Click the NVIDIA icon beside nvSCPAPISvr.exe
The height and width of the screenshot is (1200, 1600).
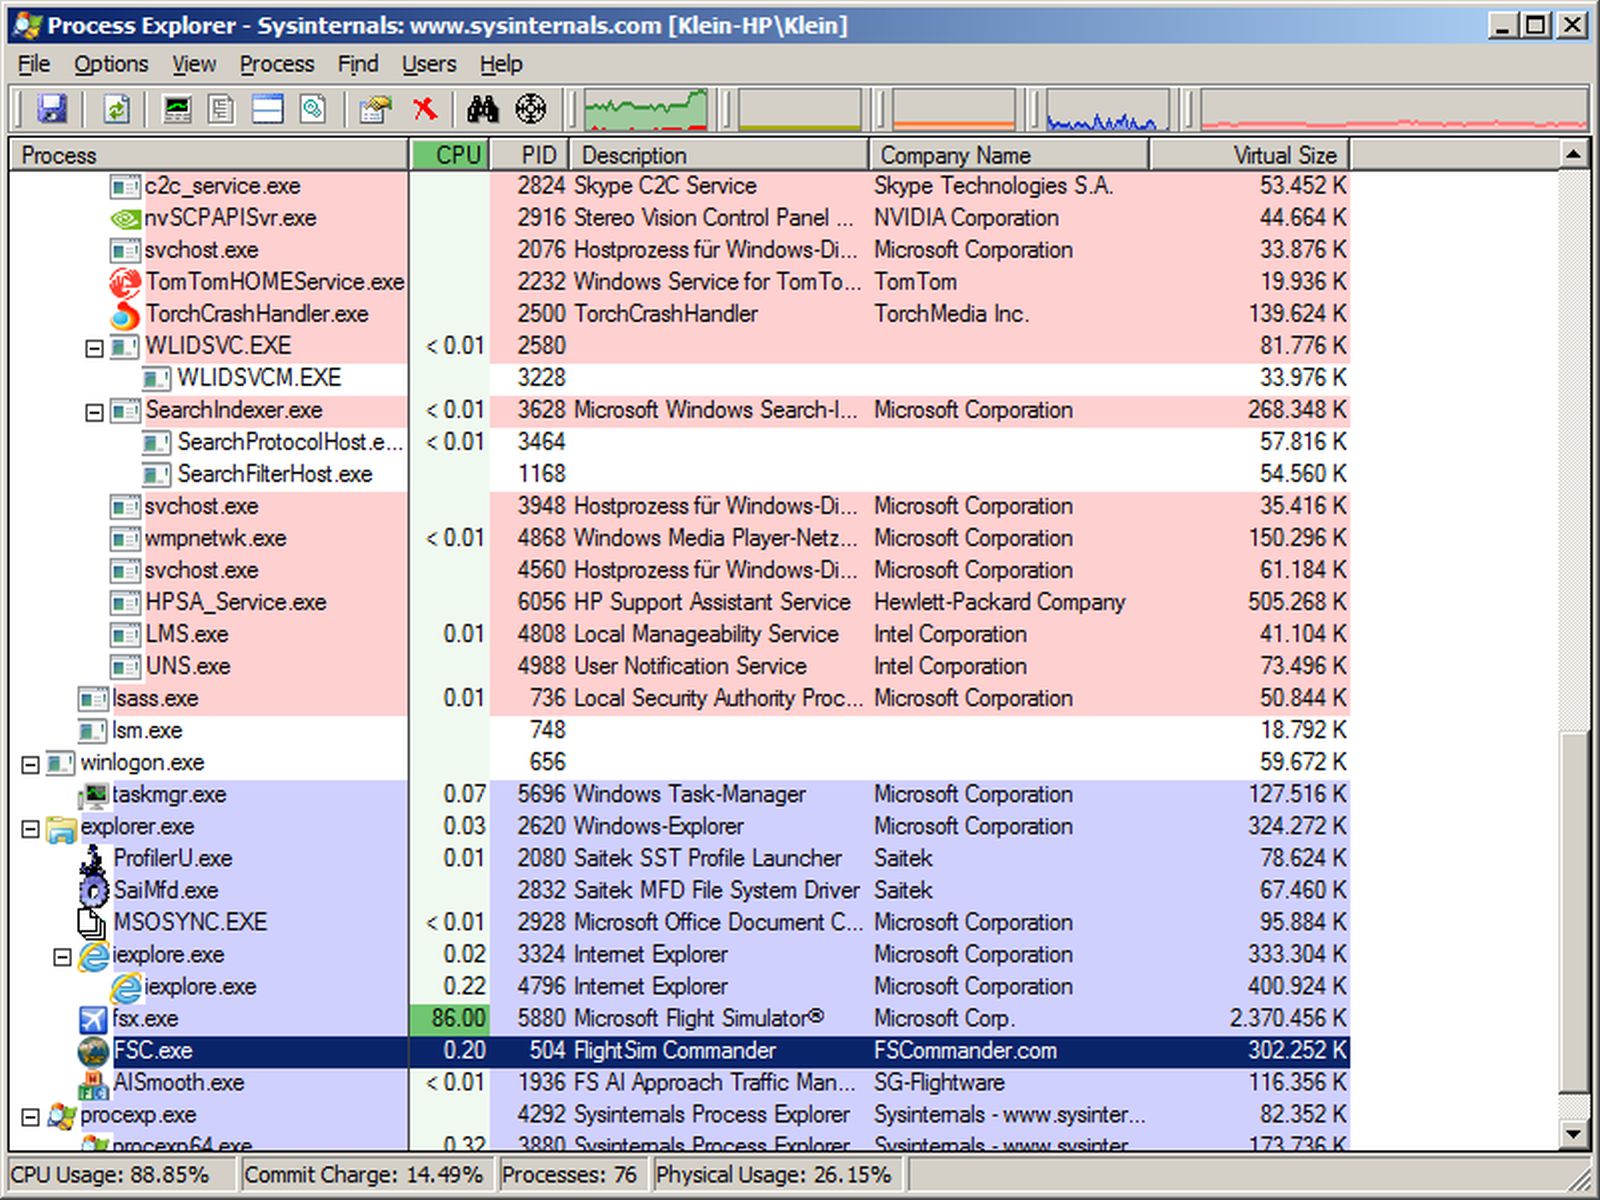click(x=125, y=218)
